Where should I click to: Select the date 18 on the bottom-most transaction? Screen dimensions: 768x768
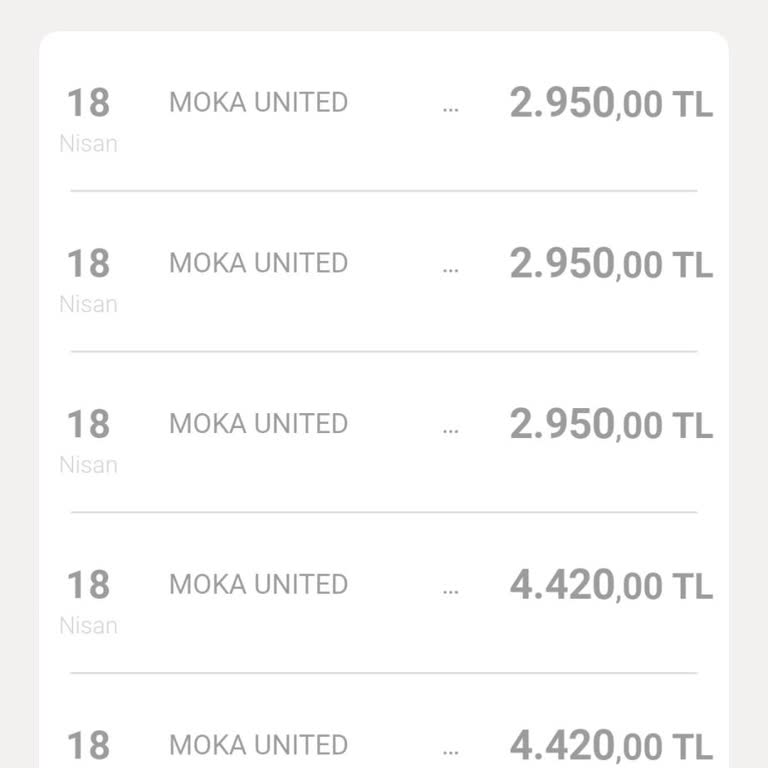[88, 746]
